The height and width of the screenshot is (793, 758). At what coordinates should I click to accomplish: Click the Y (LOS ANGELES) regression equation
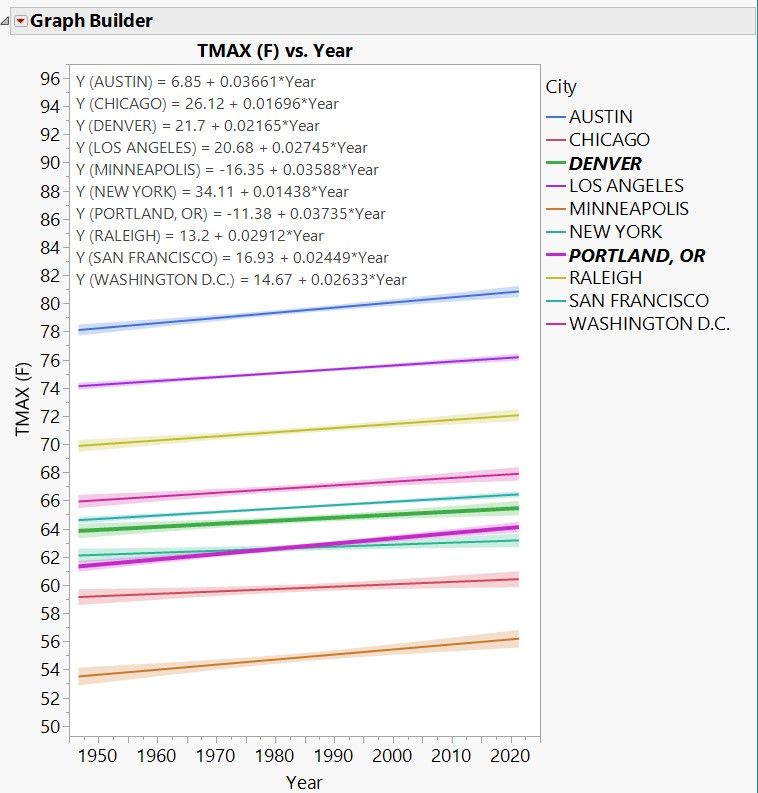click(x=221, y=148)
